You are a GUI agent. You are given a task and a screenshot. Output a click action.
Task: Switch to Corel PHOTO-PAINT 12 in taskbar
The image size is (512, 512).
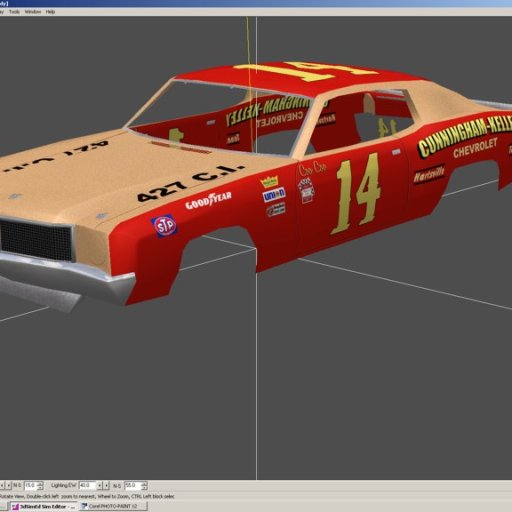pos(113,506)
